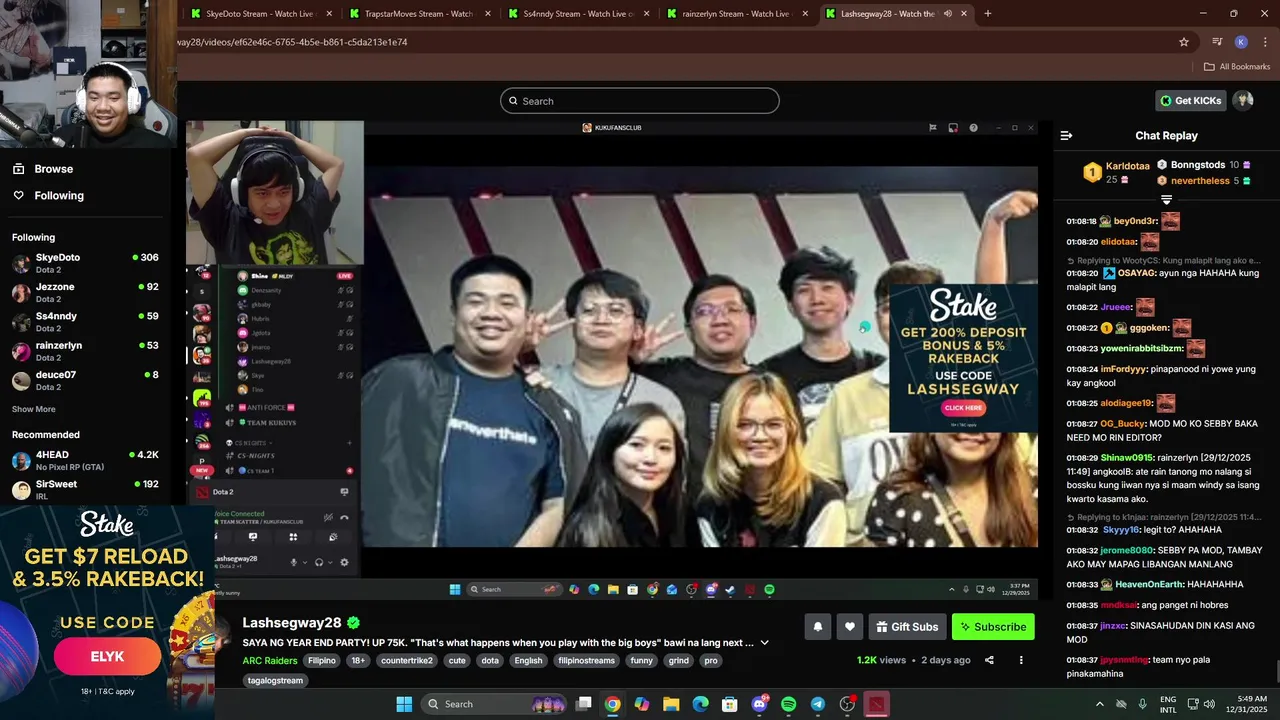Open recommended channel 4HEAD
The image size is (1280, 720).
85,460
